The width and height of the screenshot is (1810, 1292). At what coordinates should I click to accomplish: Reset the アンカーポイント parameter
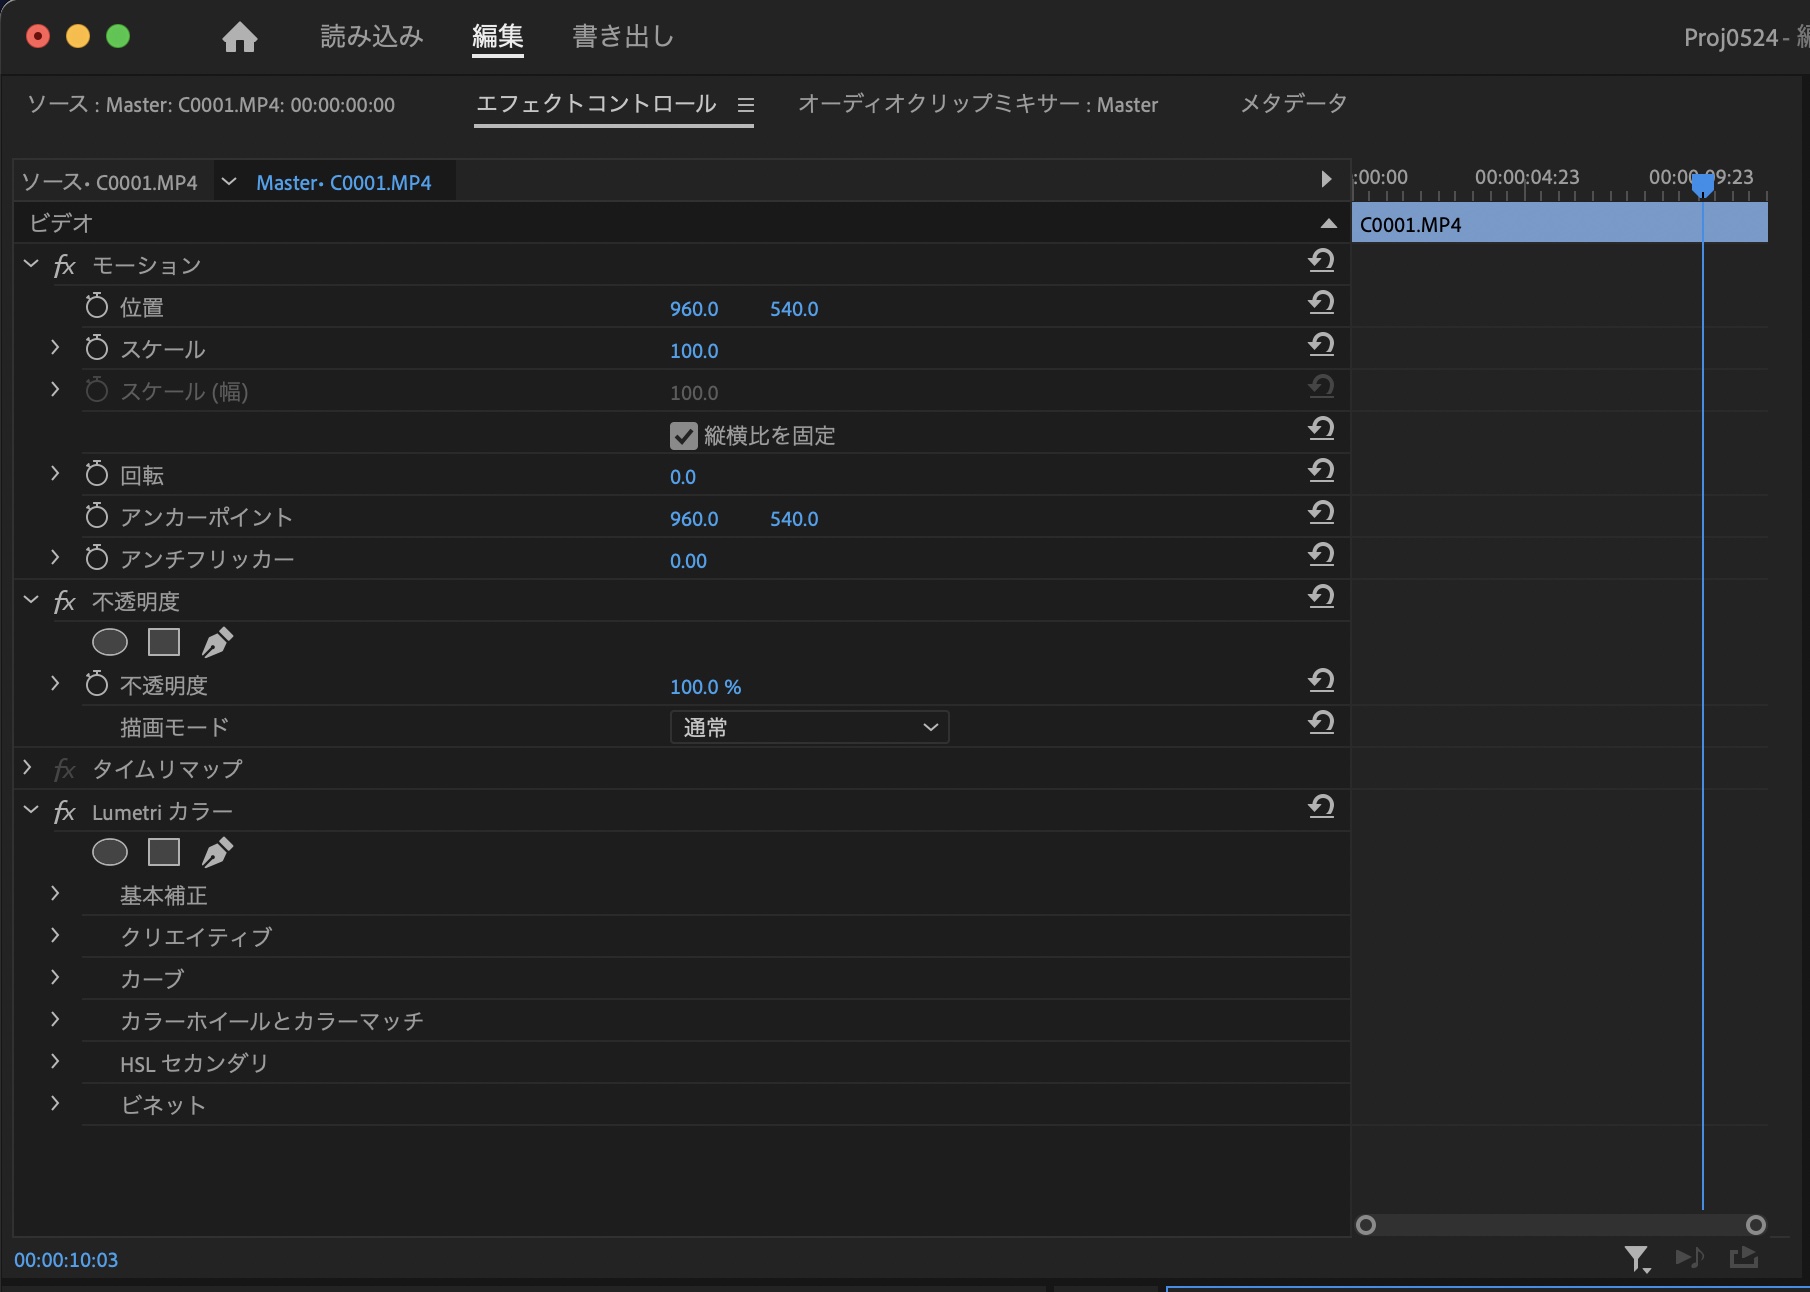pyautogui.click(x=1321, y=513)
